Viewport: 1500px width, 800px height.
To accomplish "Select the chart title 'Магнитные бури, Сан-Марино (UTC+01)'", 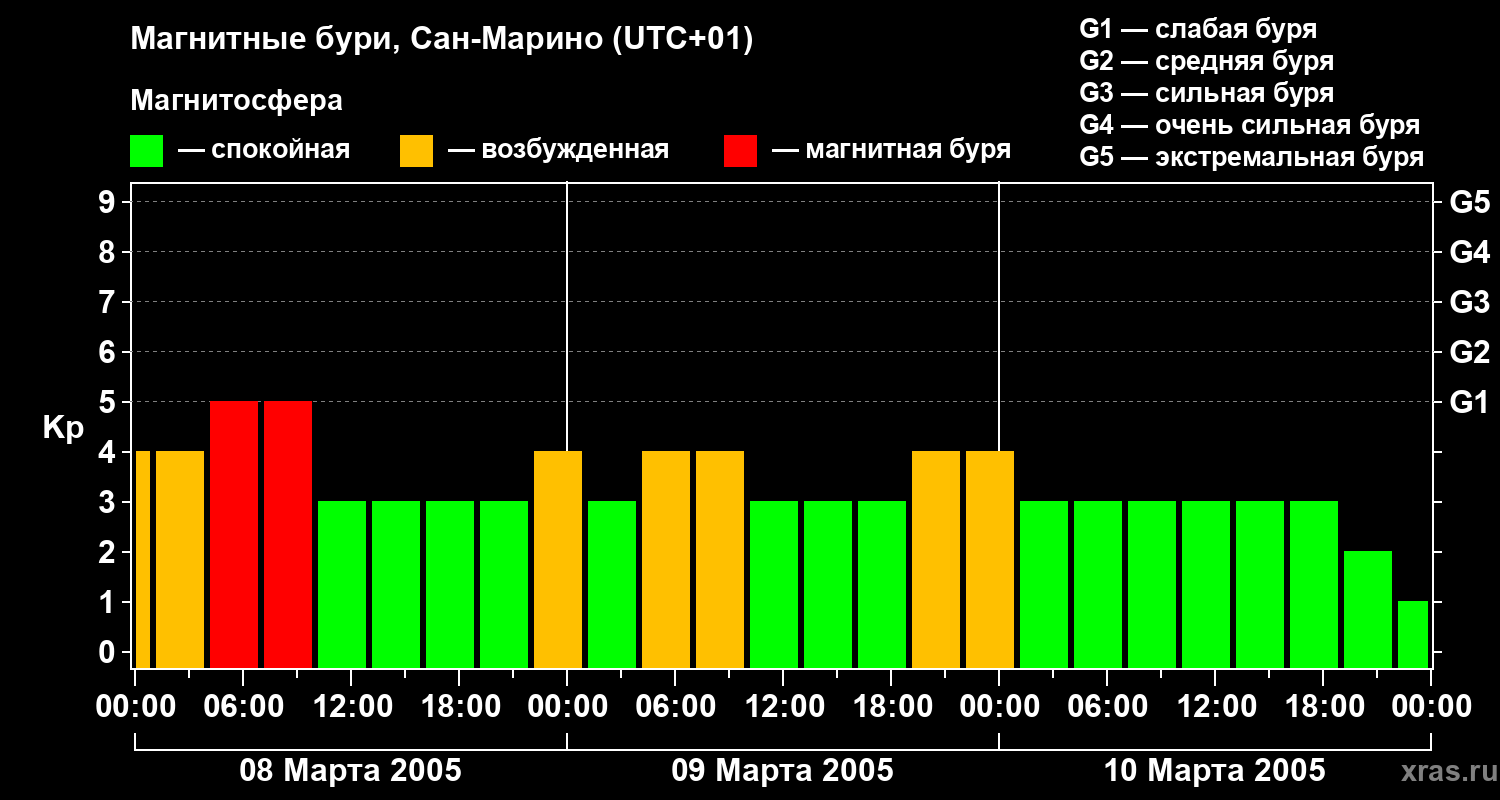I will pos(441,39).
